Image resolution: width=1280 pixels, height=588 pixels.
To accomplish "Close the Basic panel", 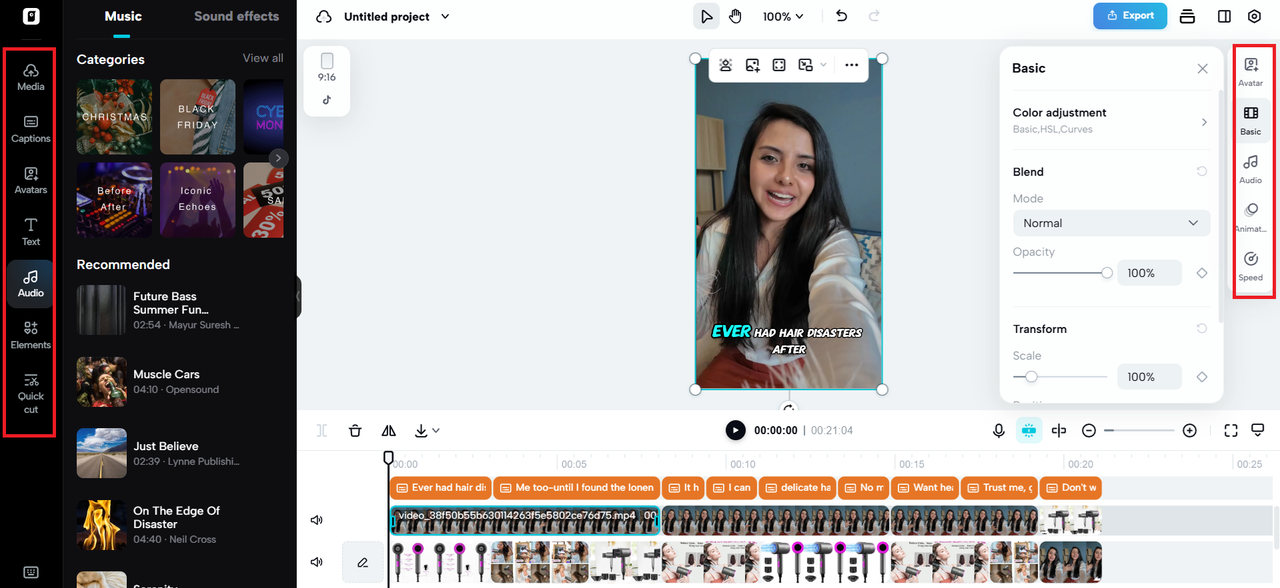I will click(1202, 69).
